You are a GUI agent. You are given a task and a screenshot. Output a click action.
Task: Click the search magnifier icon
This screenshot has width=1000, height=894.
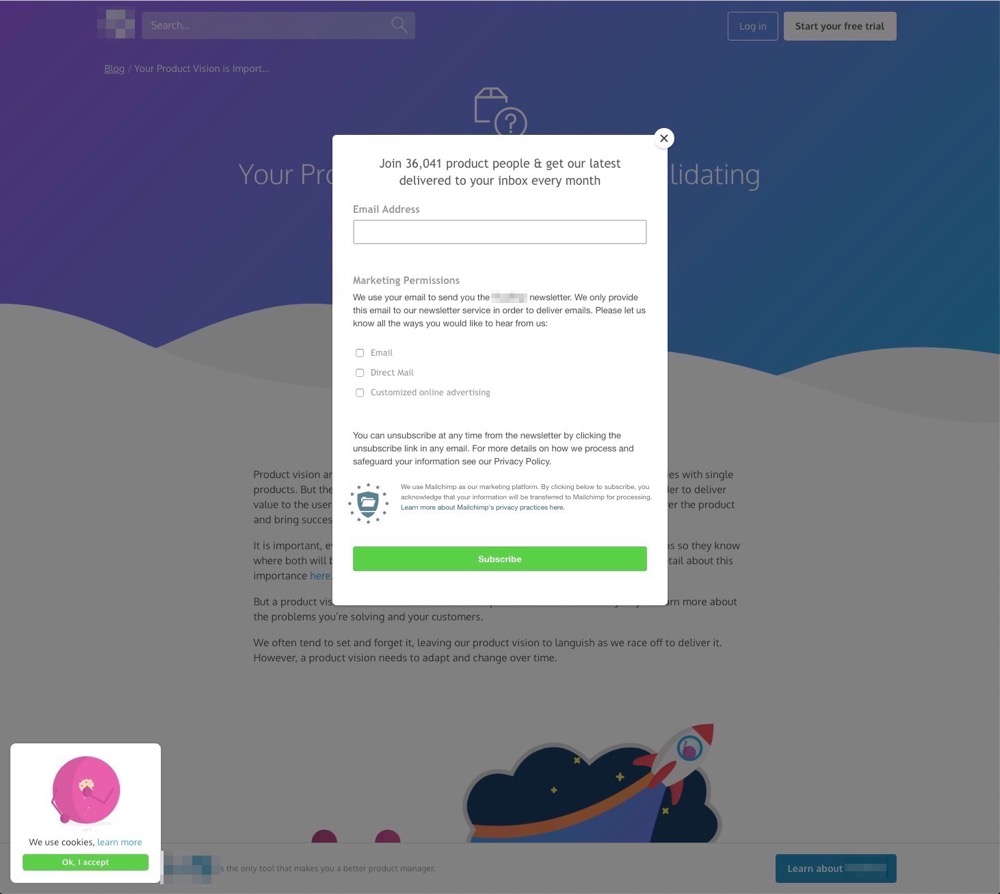(399, 26)
